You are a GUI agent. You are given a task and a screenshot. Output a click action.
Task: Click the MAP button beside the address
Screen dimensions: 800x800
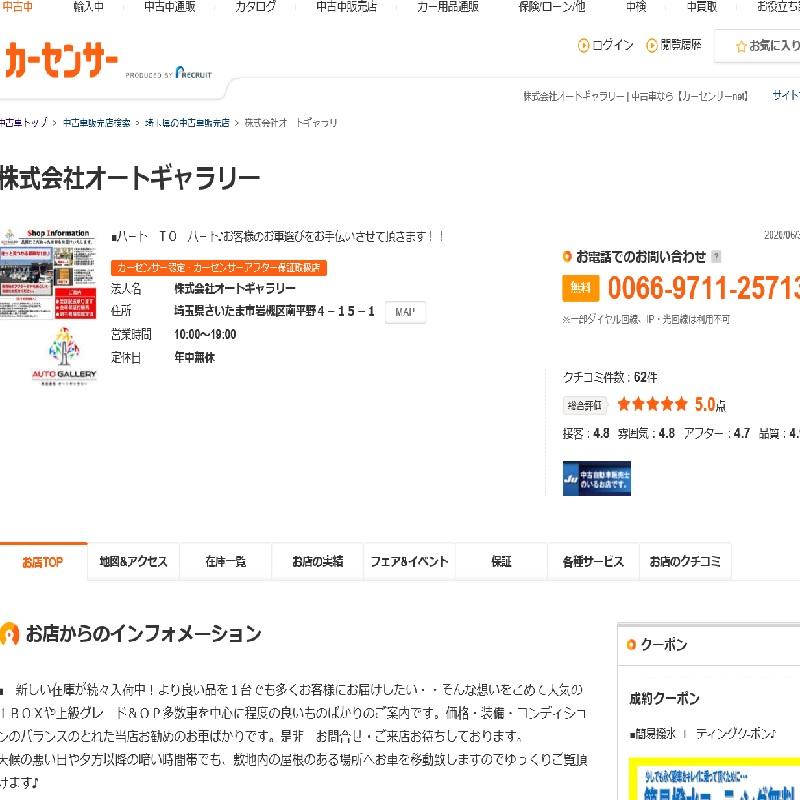tap(405, 312)
